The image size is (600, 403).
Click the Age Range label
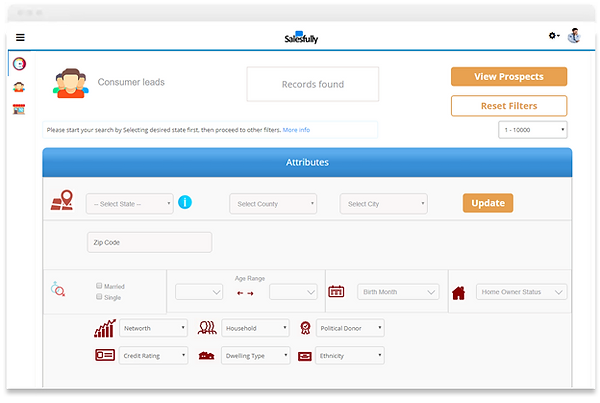pos(250,278)
